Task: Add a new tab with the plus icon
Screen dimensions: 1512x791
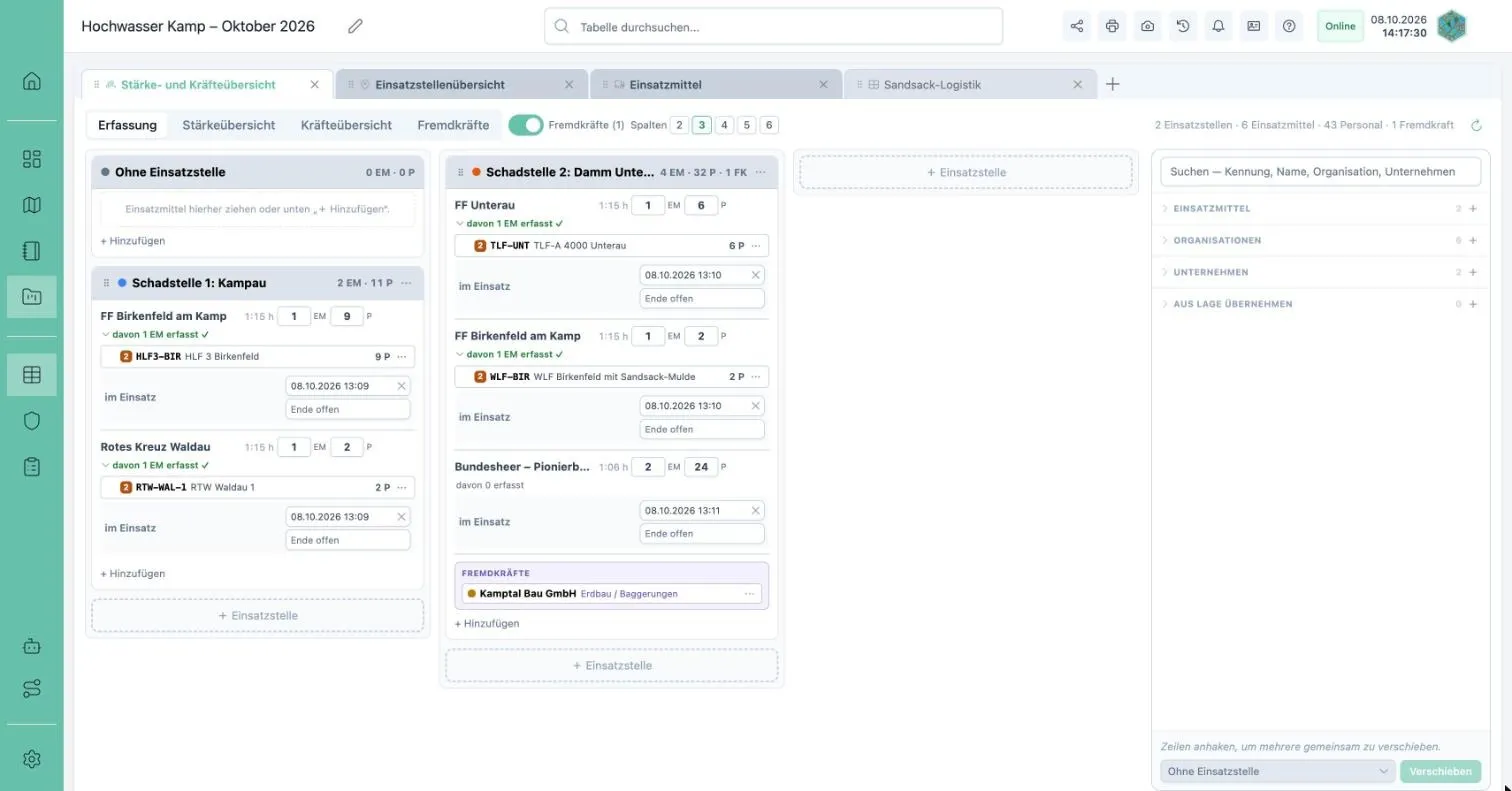Action: click(x=1113, y=84)
